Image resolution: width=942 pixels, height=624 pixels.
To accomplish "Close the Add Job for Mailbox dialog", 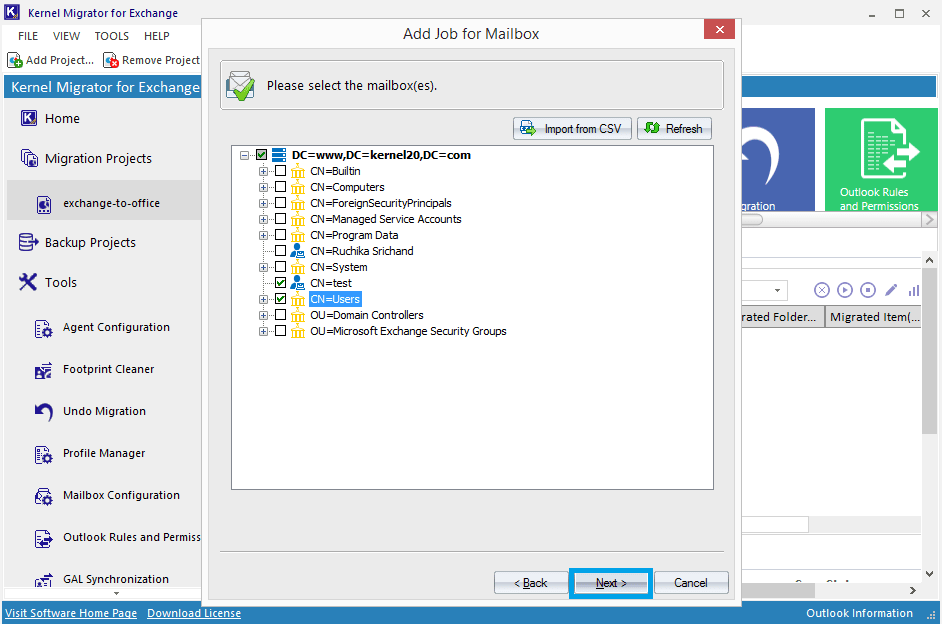I will (x=719, y=29).
